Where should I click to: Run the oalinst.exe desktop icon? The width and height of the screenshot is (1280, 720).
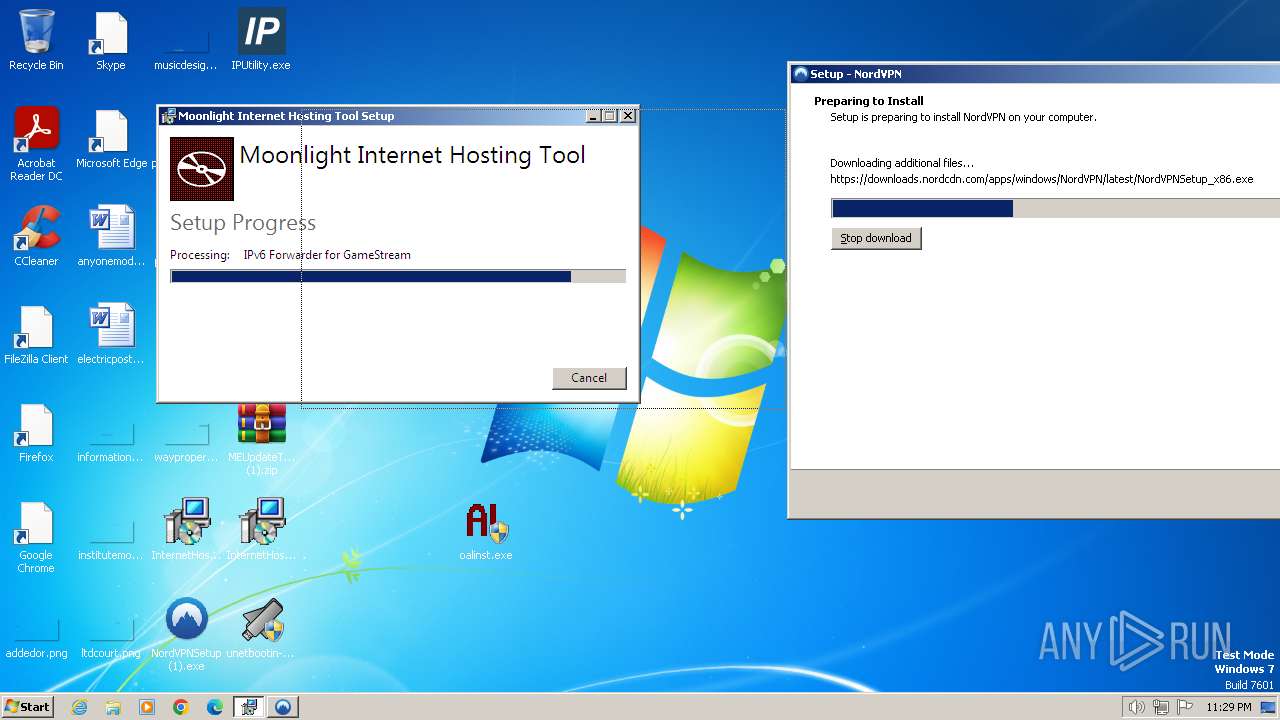click(485, 531)
